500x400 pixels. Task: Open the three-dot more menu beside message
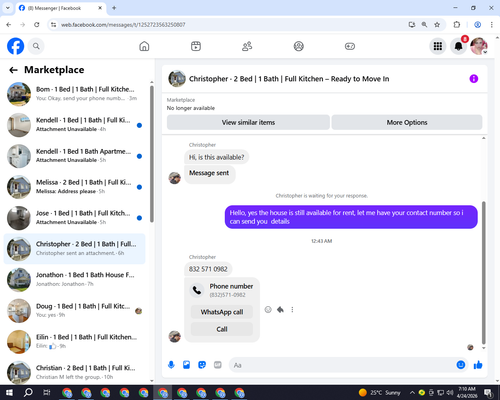coord(292,310)
